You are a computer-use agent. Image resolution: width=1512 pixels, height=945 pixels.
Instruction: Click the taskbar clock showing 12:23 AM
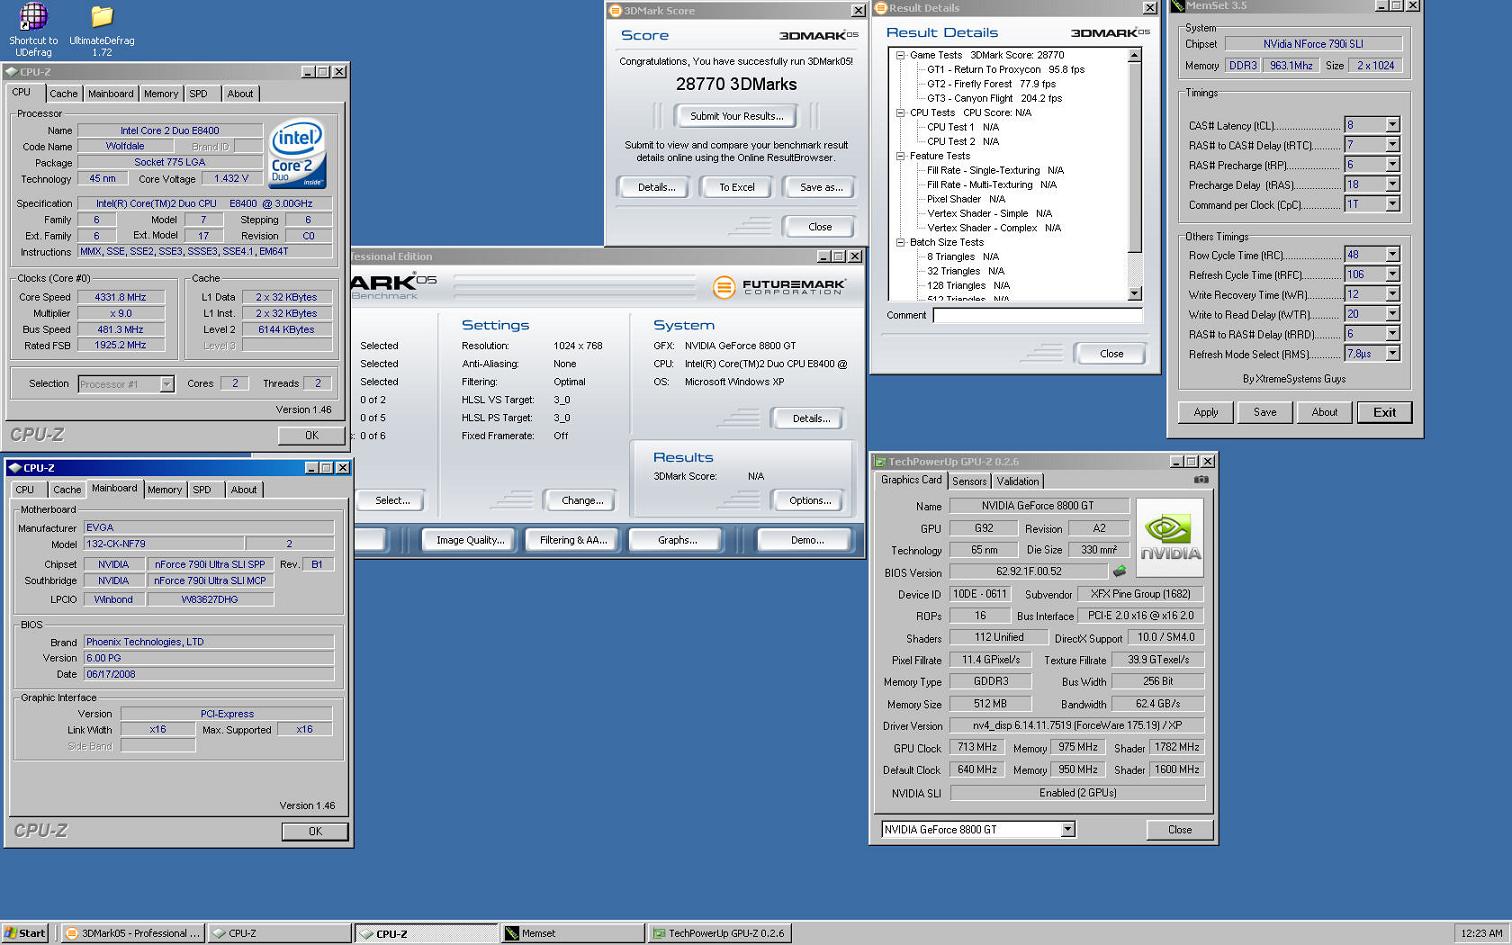tap(1481, 933)
